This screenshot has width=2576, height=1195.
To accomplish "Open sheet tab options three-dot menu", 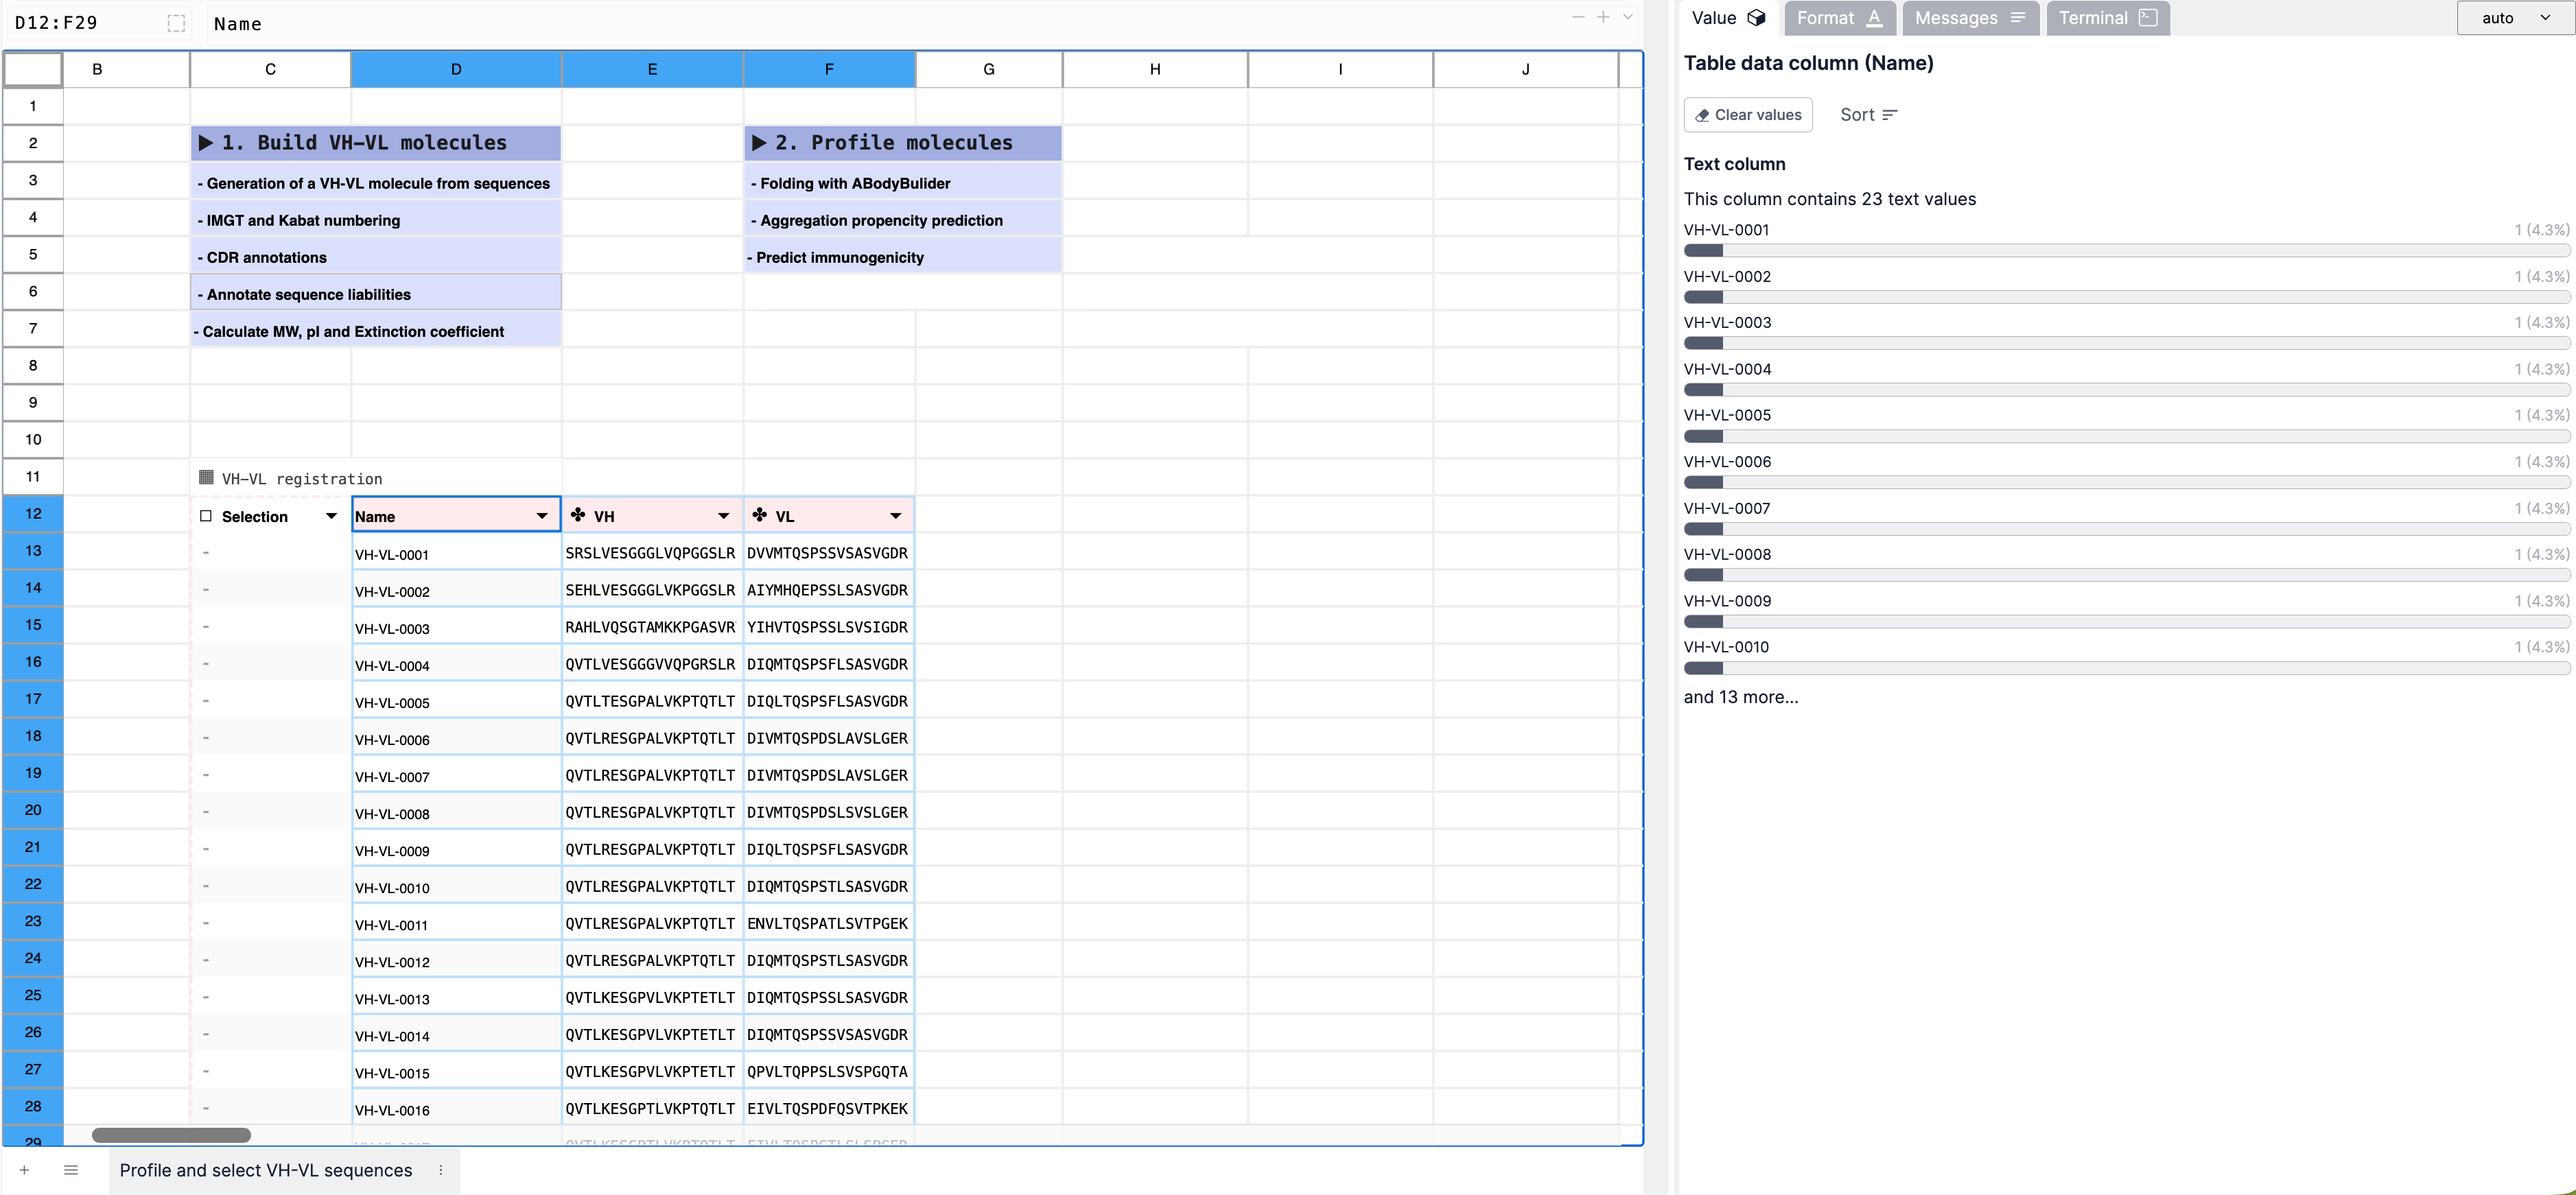I will tap(441, 1170).
